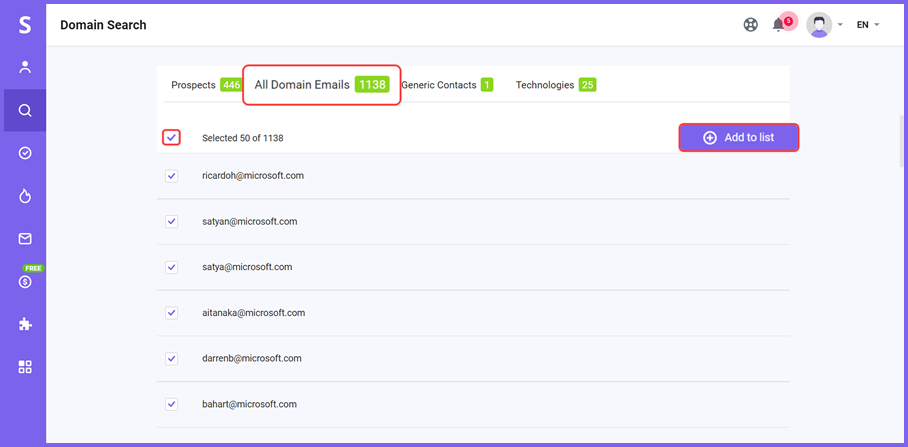
Task: Click the user avatar picture
Action: (819, 25)
